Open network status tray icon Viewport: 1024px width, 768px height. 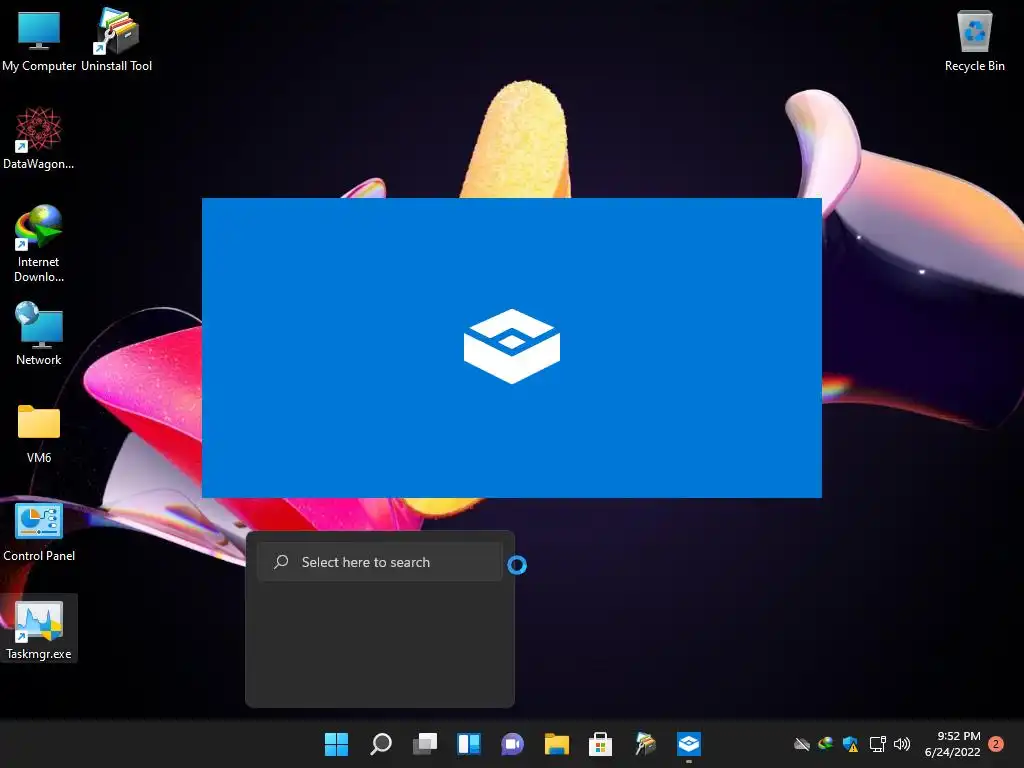coord(877,744)
